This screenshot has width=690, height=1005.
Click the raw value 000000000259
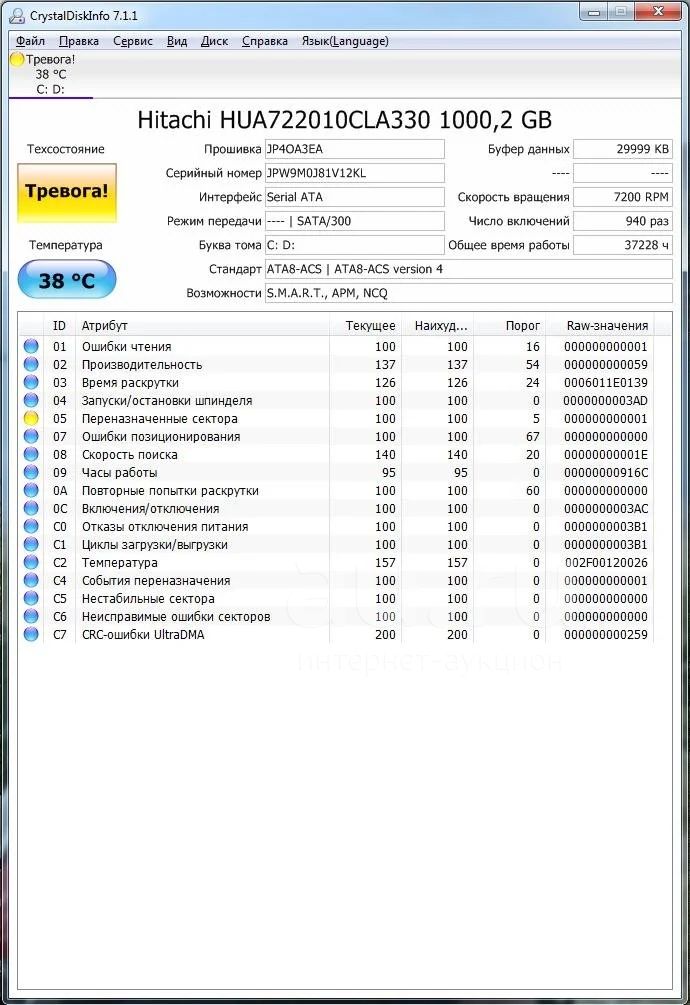pos(605,635)
